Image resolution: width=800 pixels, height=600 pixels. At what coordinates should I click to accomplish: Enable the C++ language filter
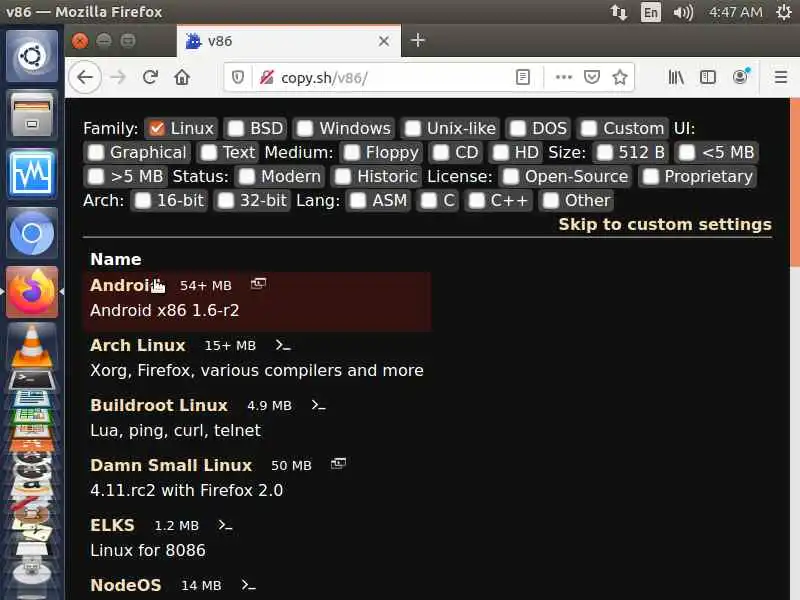click(477, 200)
